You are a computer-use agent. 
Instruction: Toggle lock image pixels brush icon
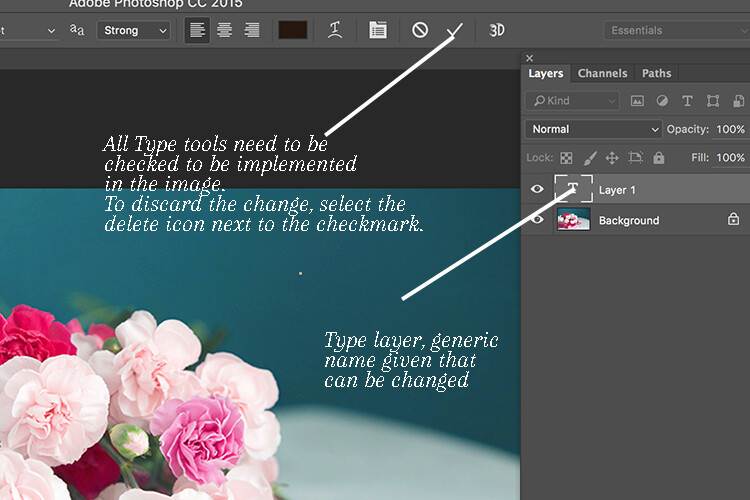(590, 158)
